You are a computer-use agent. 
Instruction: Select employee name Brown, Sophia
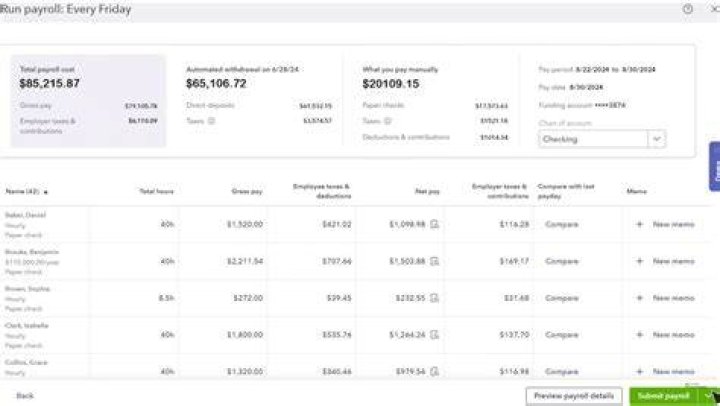point(27,288)
